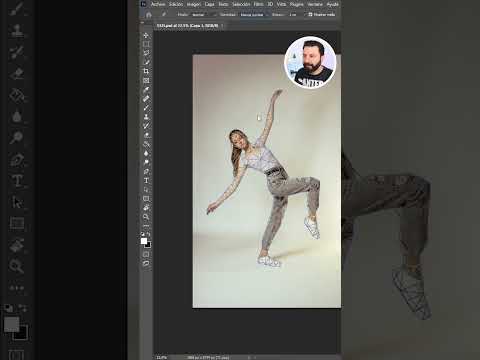The height and width of the screenshot is (360, 480).
Task: Click the Expansión value field
Action: click(x=293, y=15)
